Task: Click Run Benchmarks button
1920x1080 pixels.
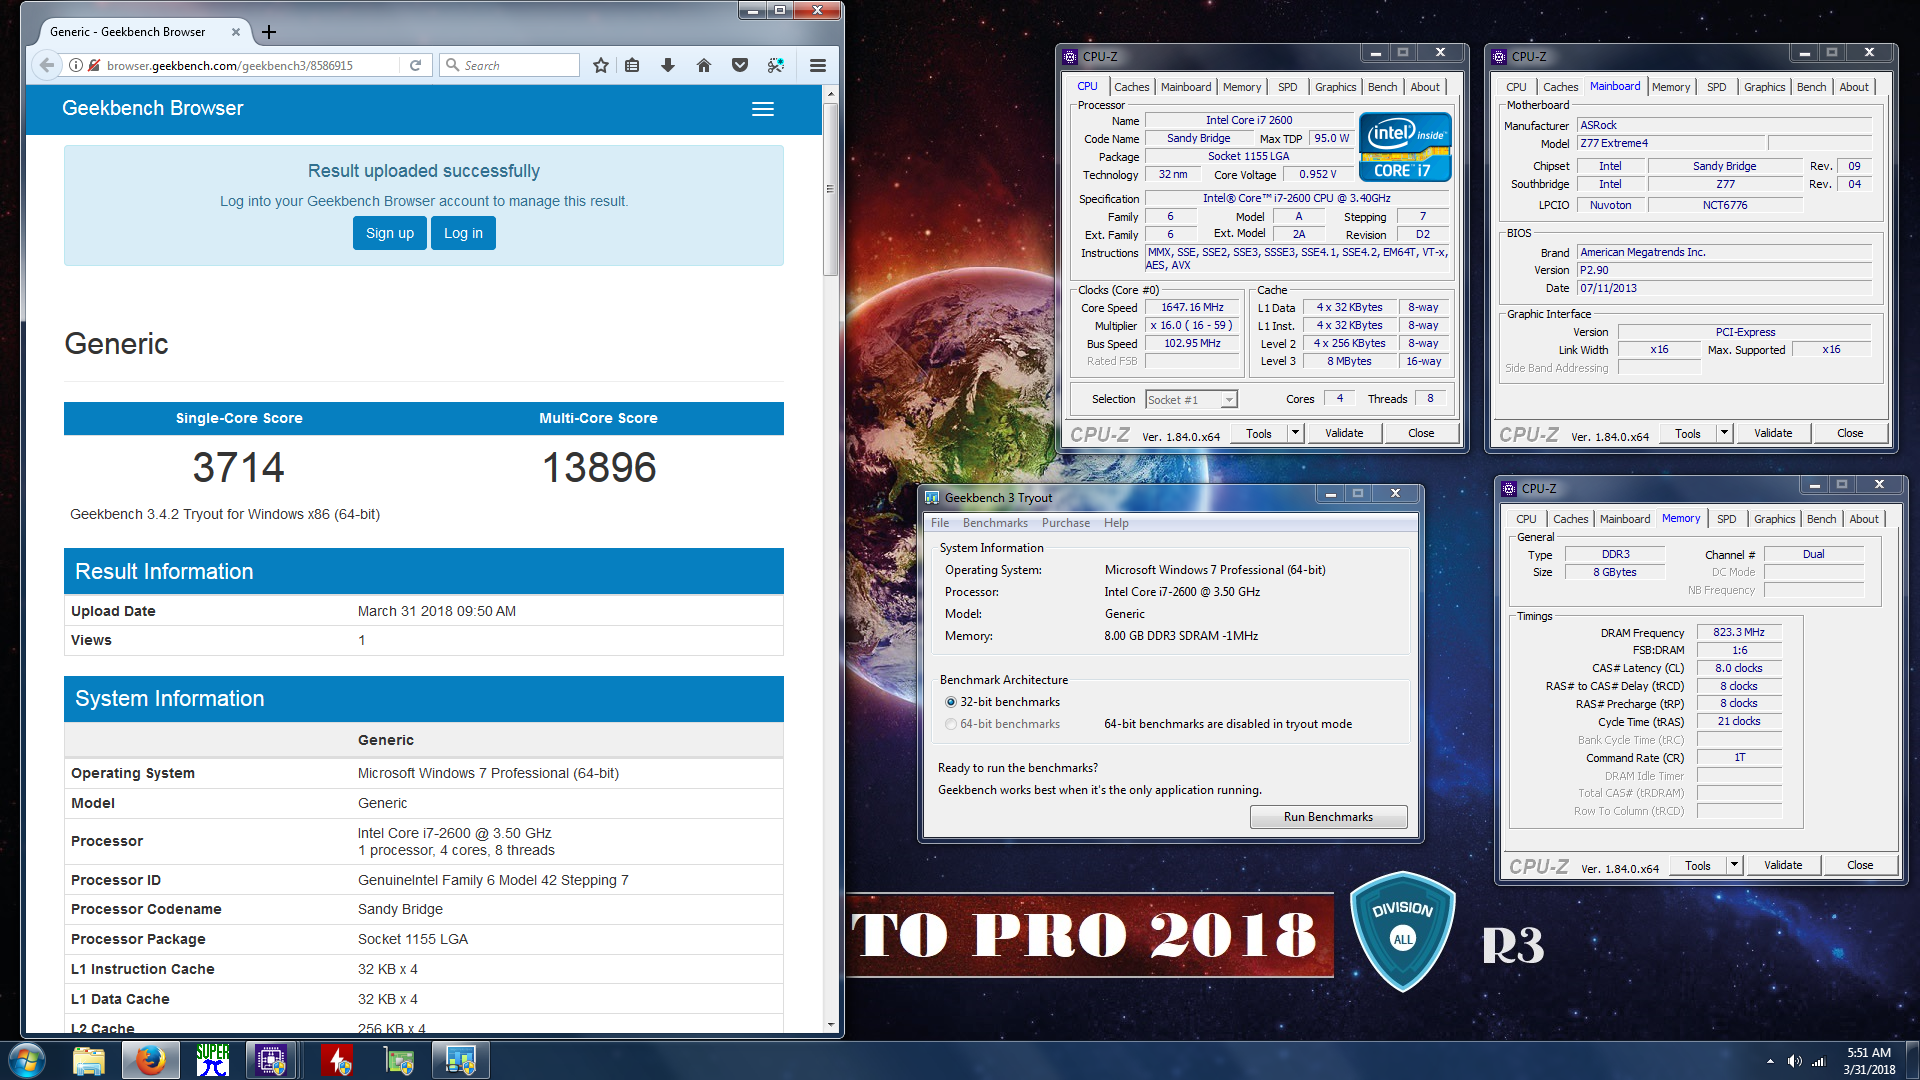Action: click(x=1328, y=817)
